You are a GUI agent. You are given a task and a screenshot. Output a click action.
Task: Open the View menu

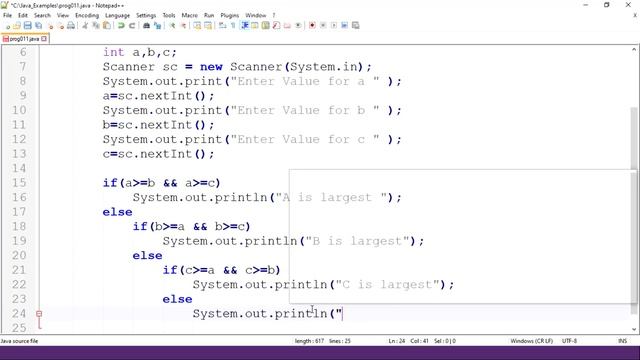click(x=62, y=16)
